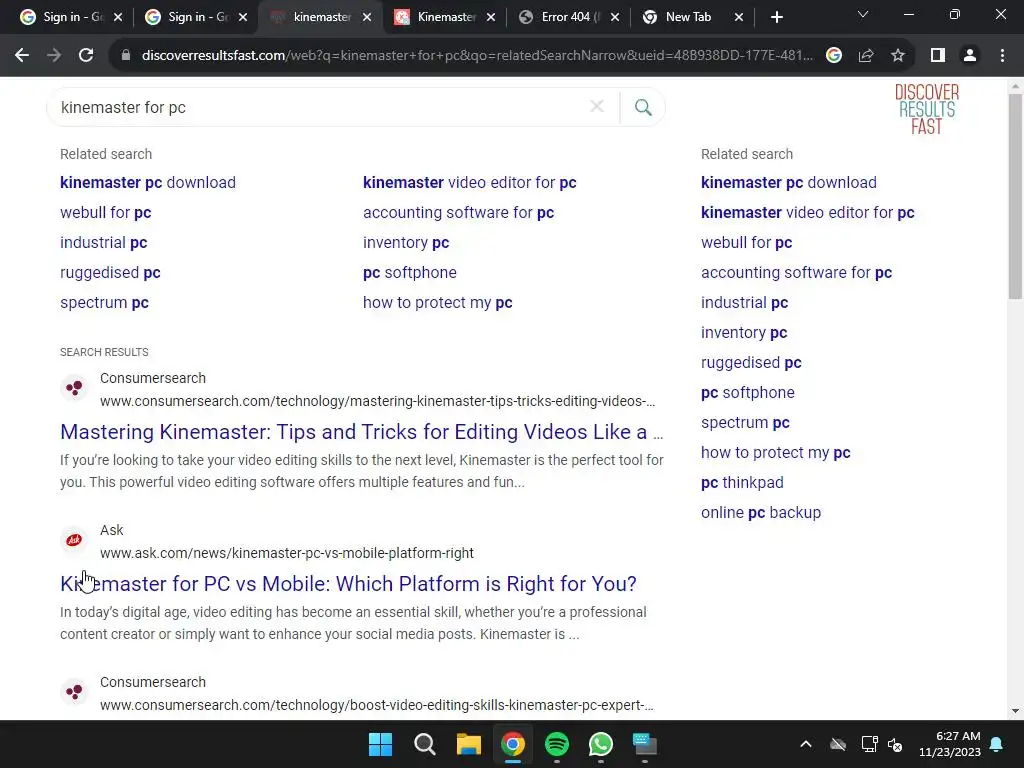1024x768 pixels.
Task: Open a new tab with plus button
Action: coord(776,17)
